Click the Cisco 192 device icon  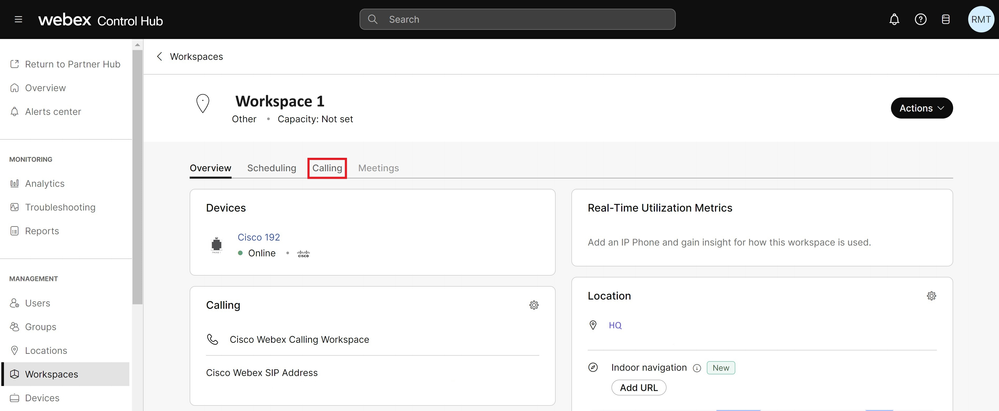(x=217, y=245)
